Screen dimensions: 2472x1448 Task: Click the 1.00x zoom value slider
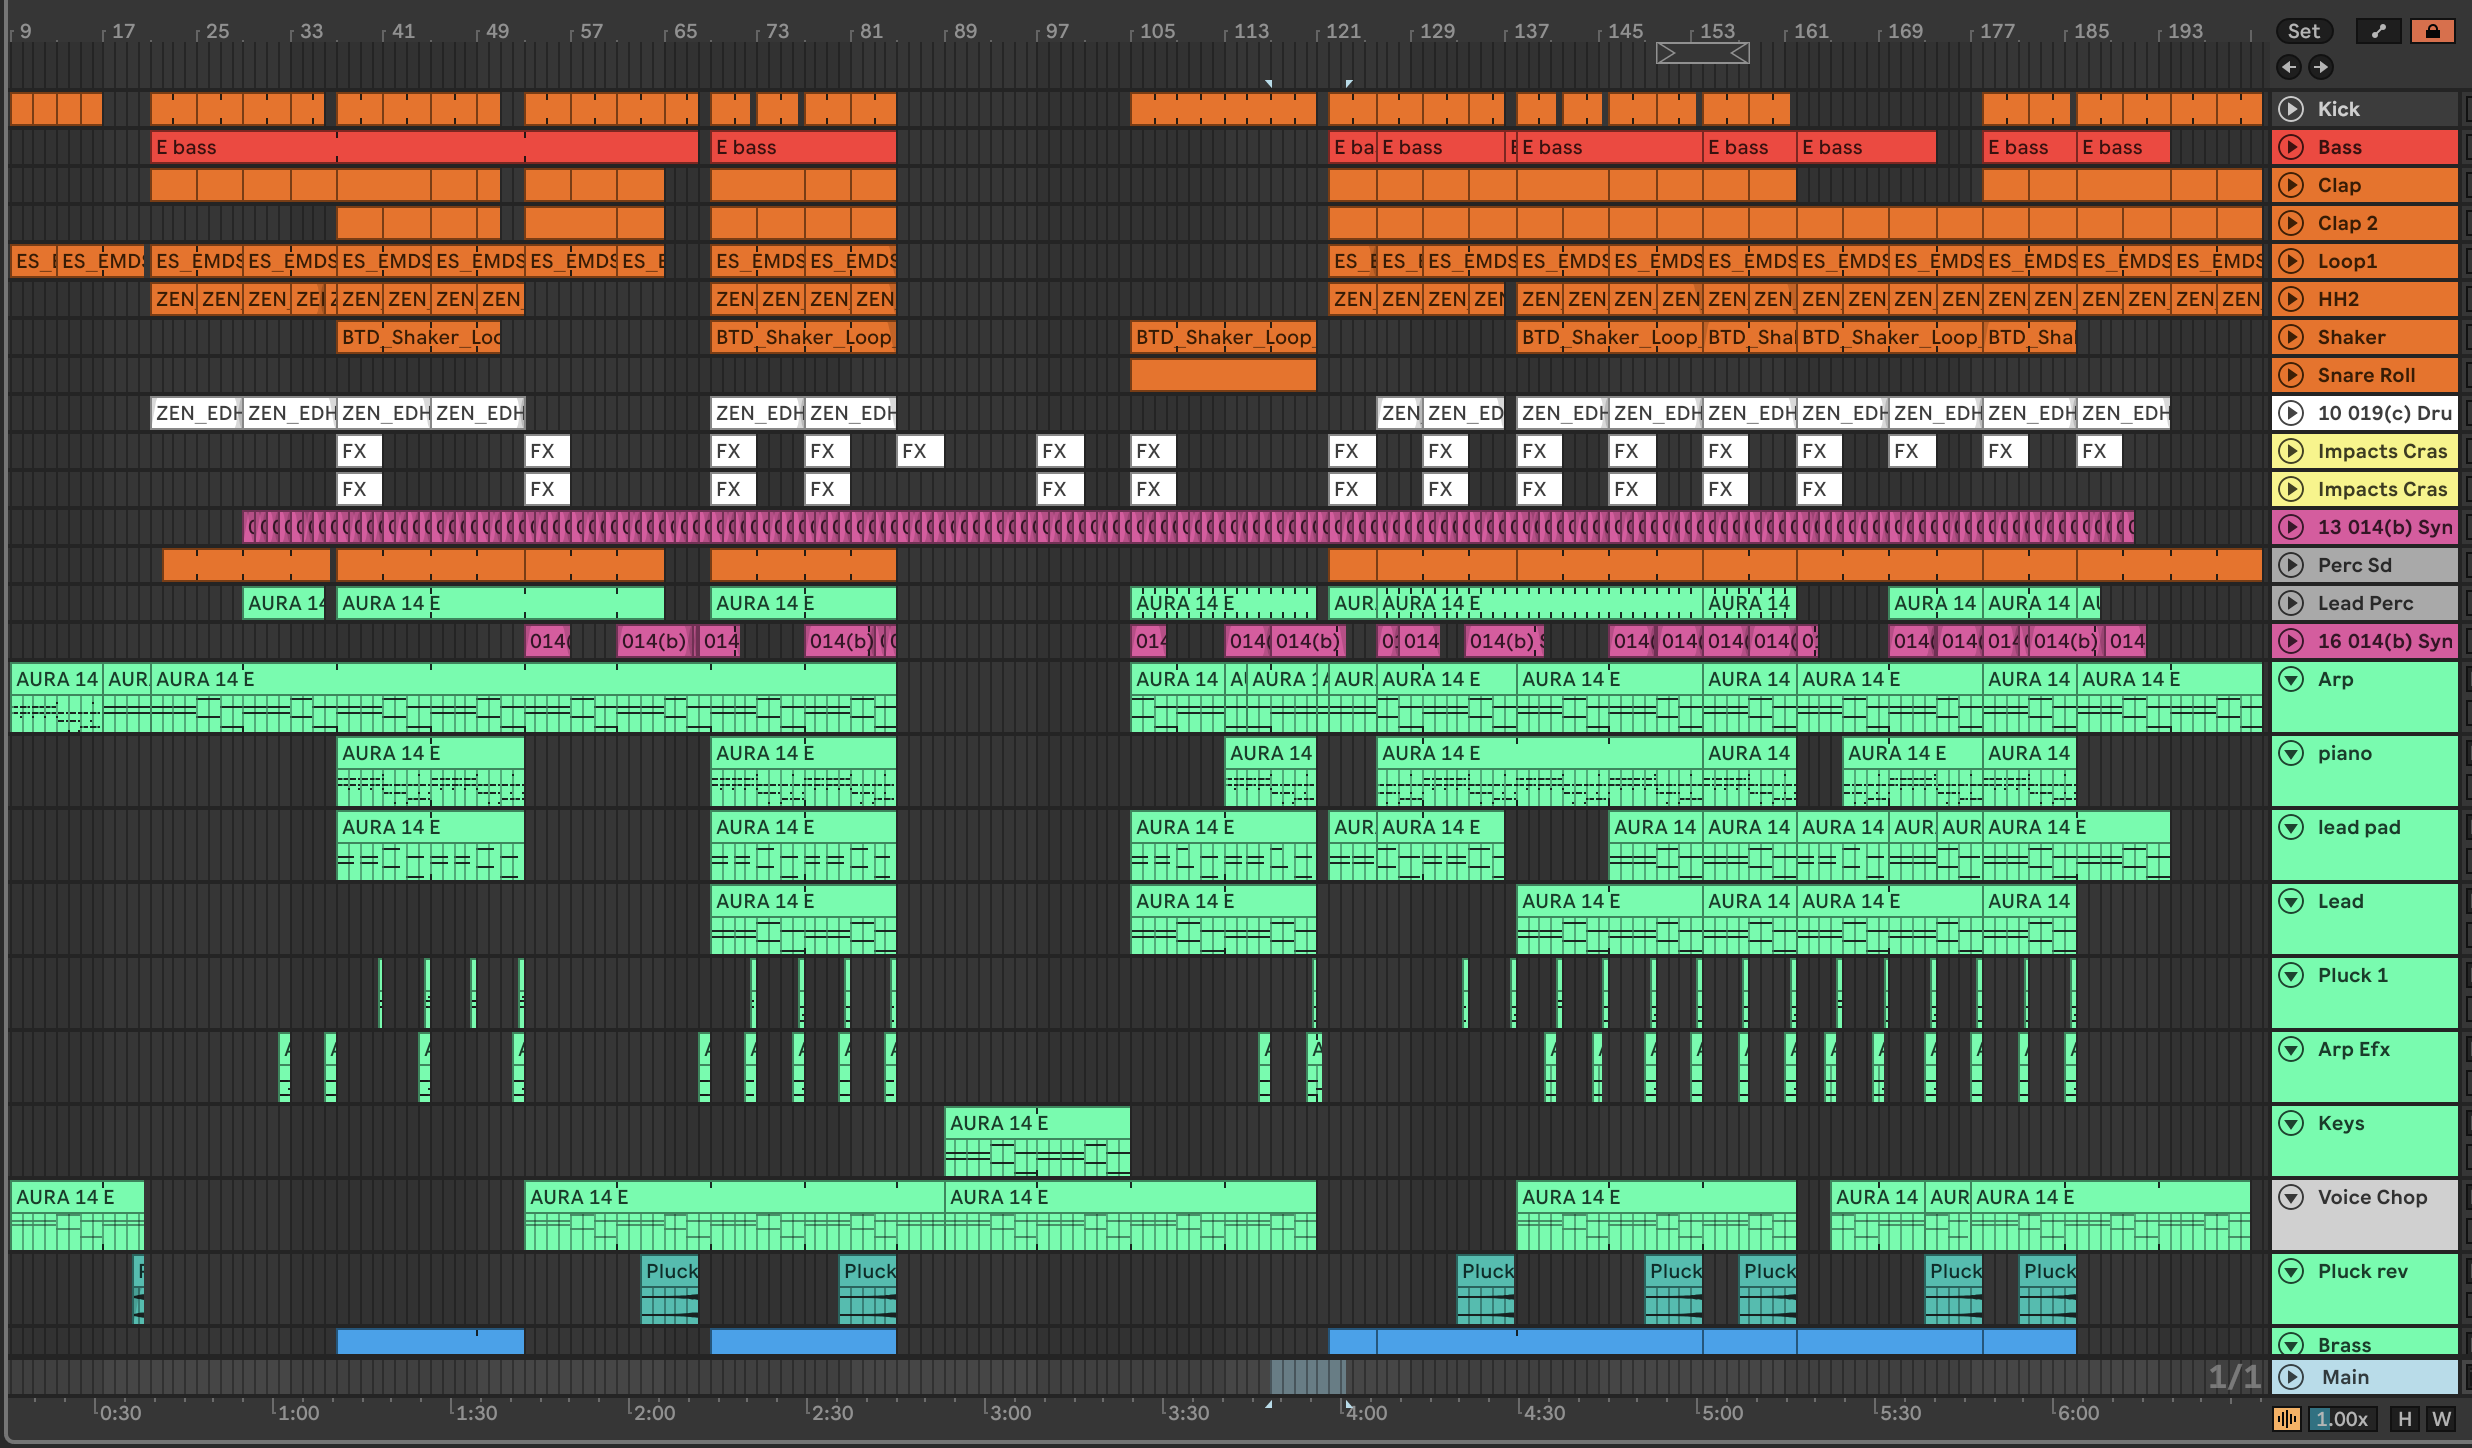point(2343,1419)
